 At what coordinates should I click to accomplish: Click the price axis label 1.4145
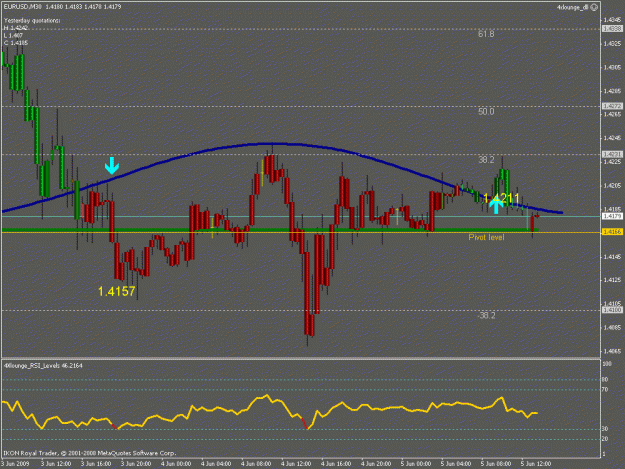click(x=612, y=257)
